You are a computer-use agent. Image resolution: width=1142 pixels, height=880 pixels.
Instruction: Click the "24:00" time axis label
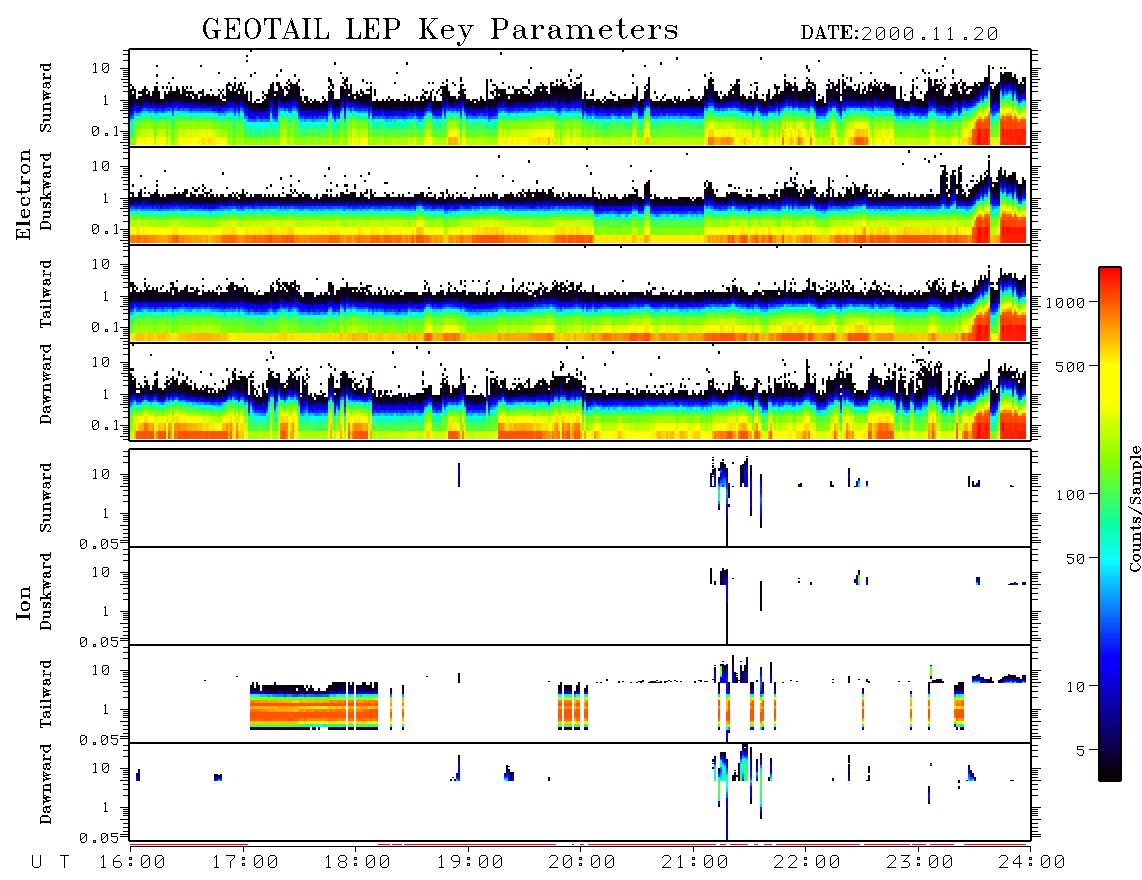click(x=1032, y=862)
